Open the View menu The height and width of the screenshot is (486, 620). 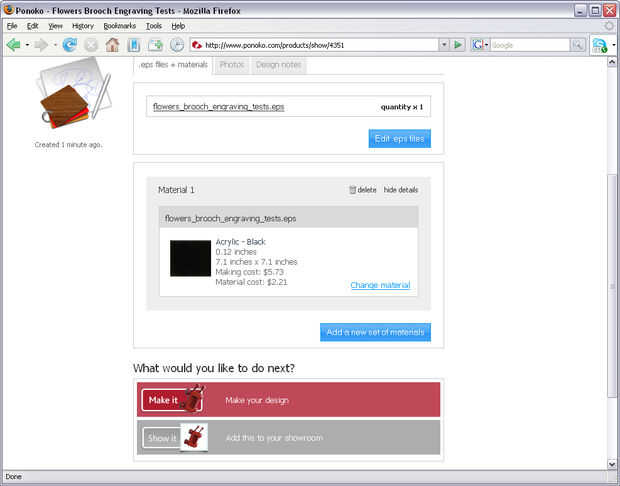(55, 26)
